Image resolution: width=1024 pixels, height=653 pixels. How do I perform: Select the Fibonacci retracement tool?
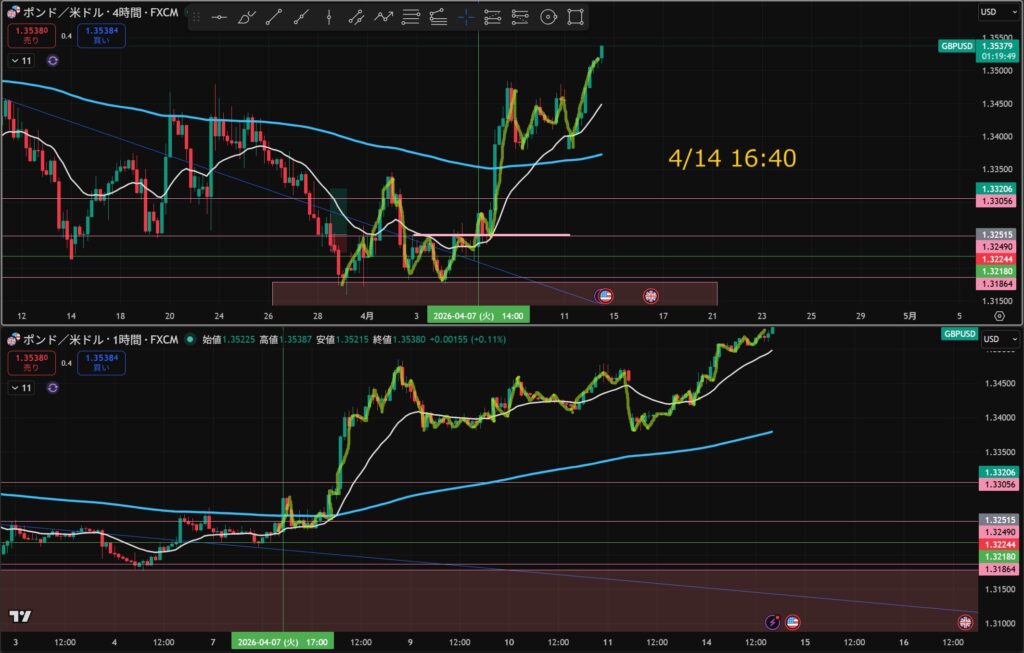click(x=411, y=18)
